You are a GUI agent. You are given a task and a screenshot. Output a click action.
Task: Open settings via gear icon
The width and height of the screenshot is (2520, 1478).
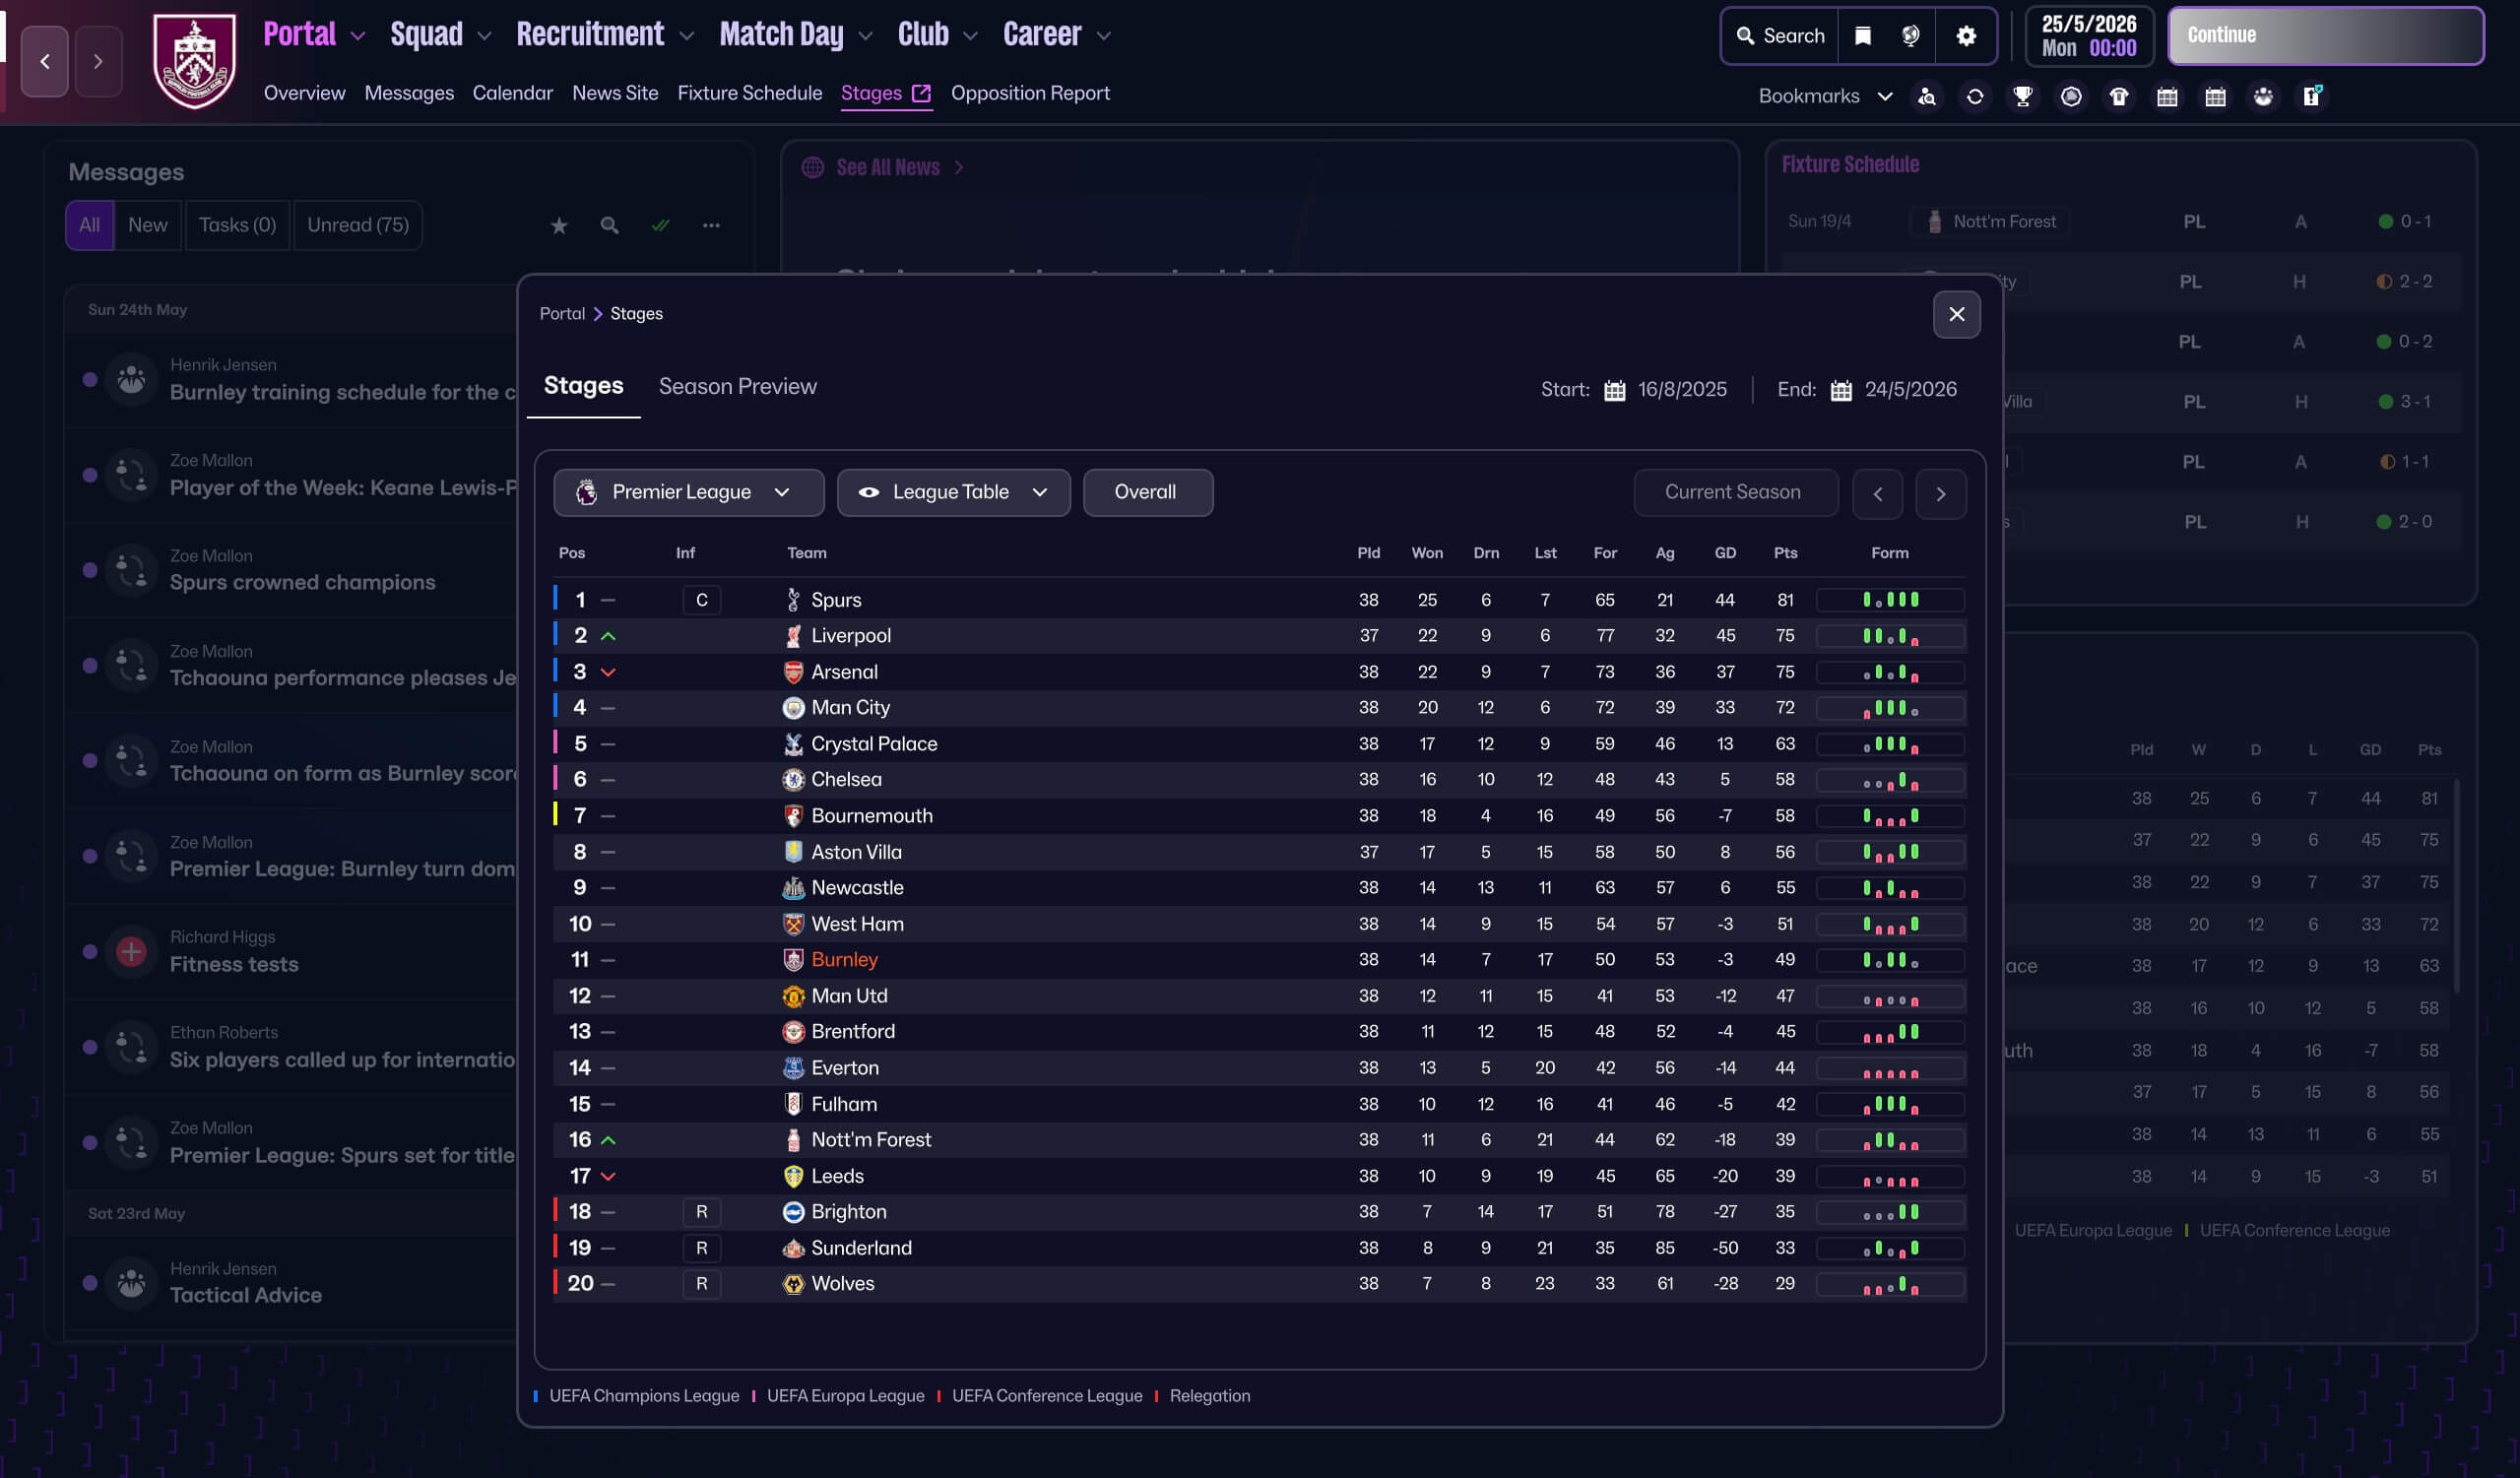(1965, 36)
